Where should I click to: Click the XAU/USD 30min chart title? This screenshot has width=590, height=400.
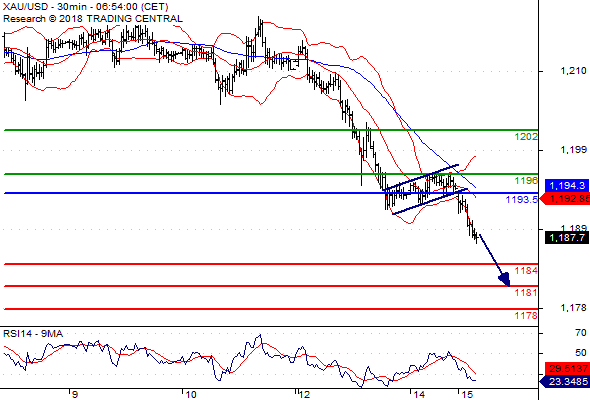[86, 7]
